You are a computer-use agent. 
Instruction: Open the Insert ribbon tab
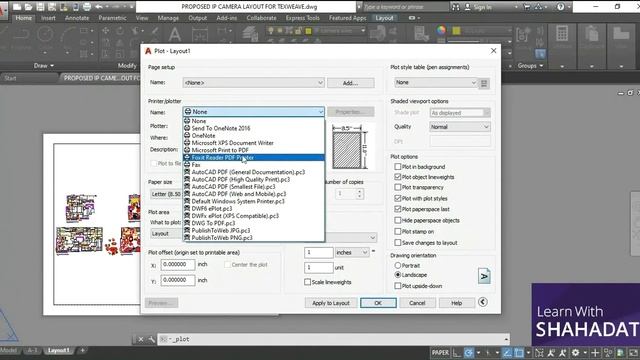coord(48,18)
